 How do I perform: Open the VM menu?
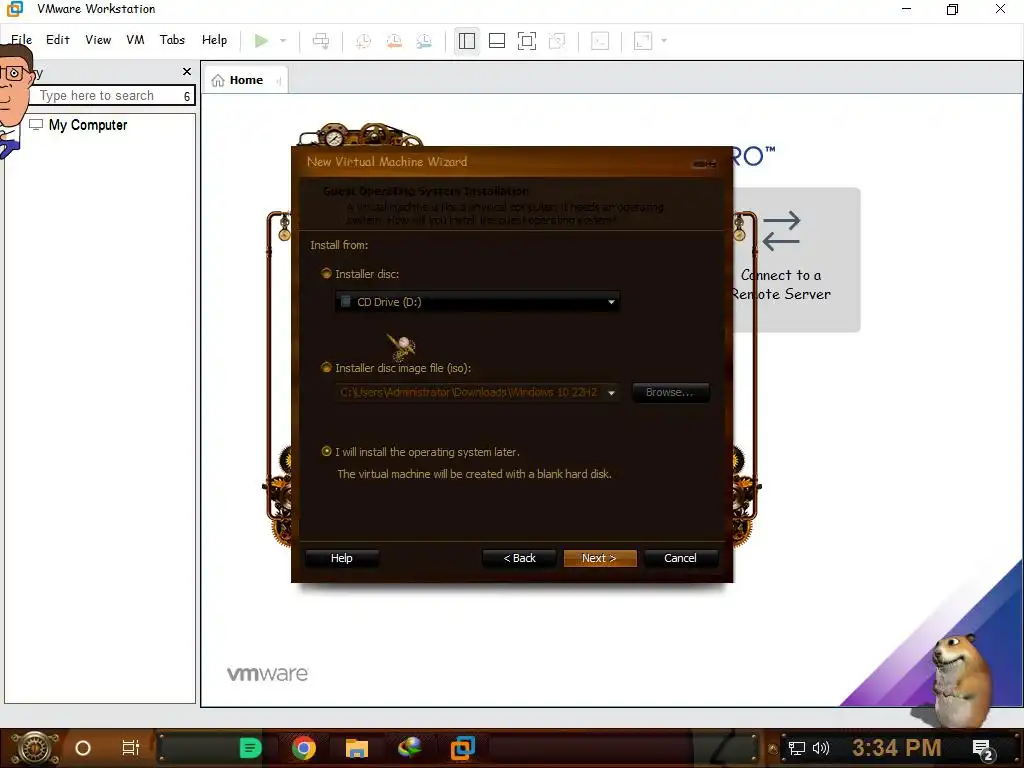coord(135,40)
